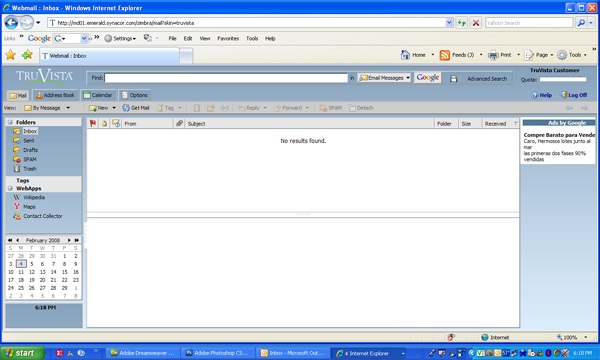Click the Feeds RSS icon
The width and height of the screenshot is (600, 360).
pos(445,55)
